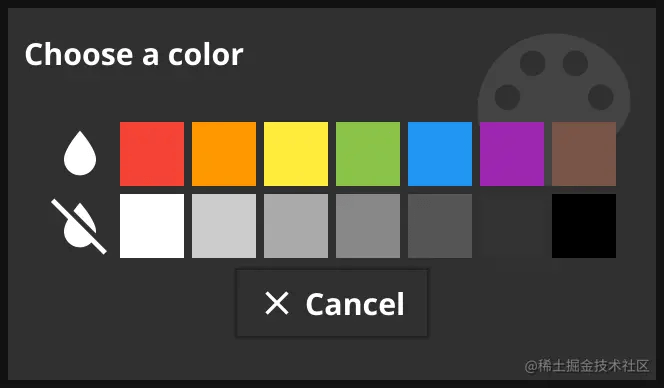Select the brown color swatch
Image resolution: width=664 pixels, height=388 pixels.
(584, 154)
